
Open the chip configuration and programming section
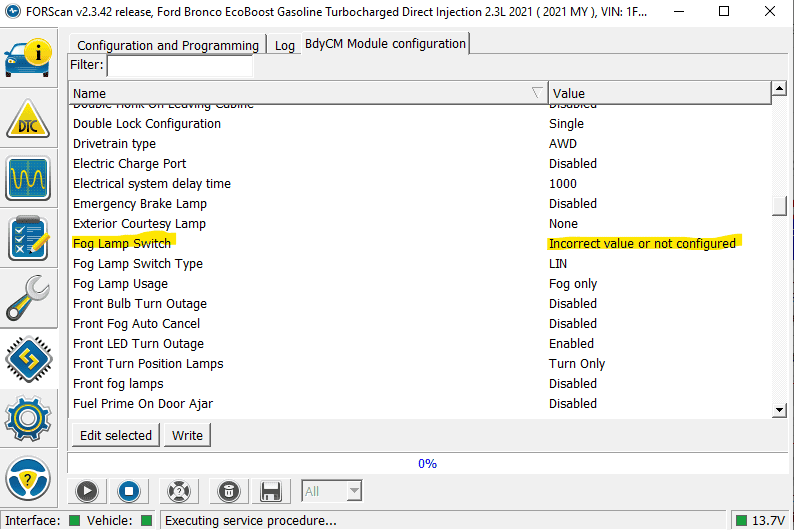point(28,358)
